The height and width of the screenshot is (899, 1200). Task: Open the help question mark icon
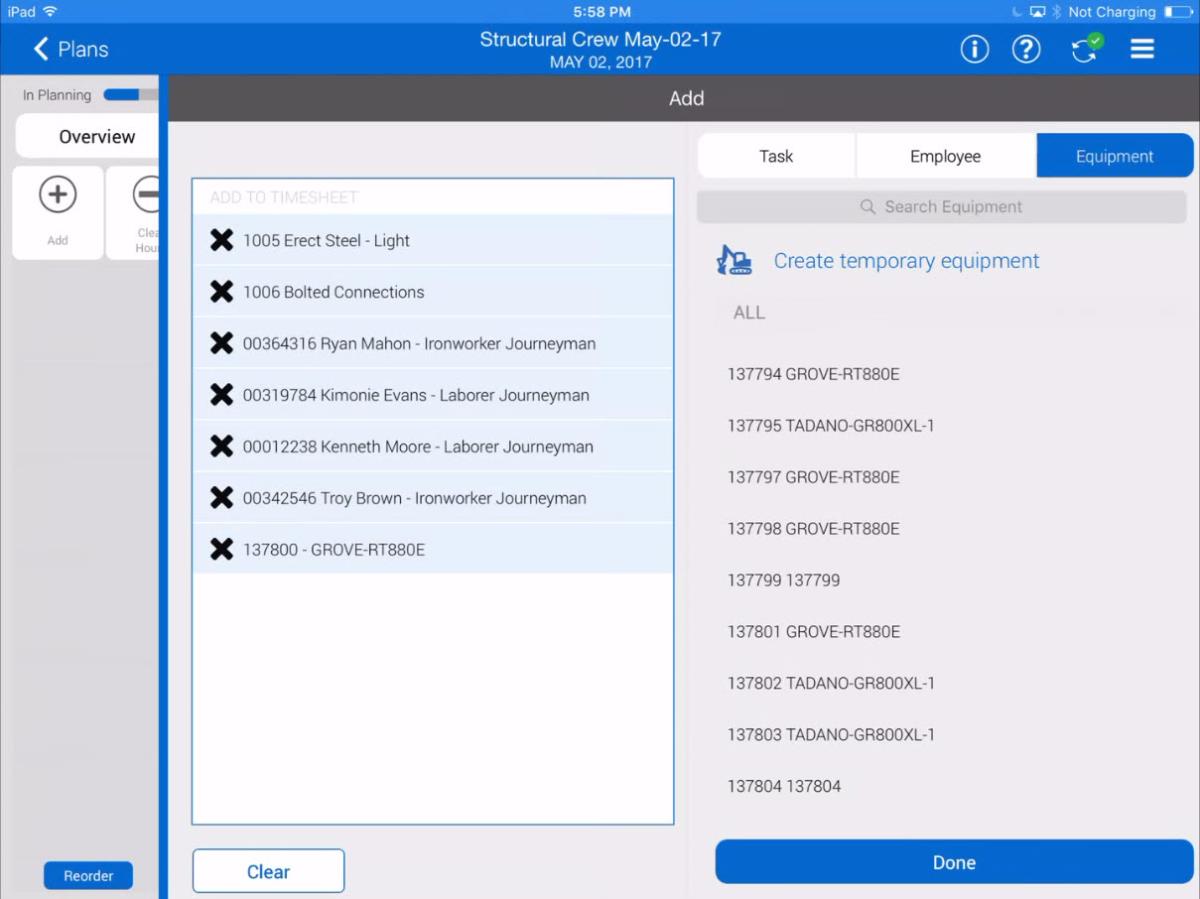[x=1026, y=49]
